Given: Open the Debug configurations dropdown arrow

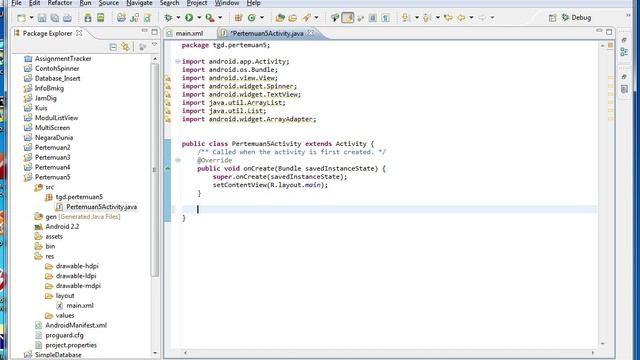Looking at the screenshot, I should click(178, 18).
